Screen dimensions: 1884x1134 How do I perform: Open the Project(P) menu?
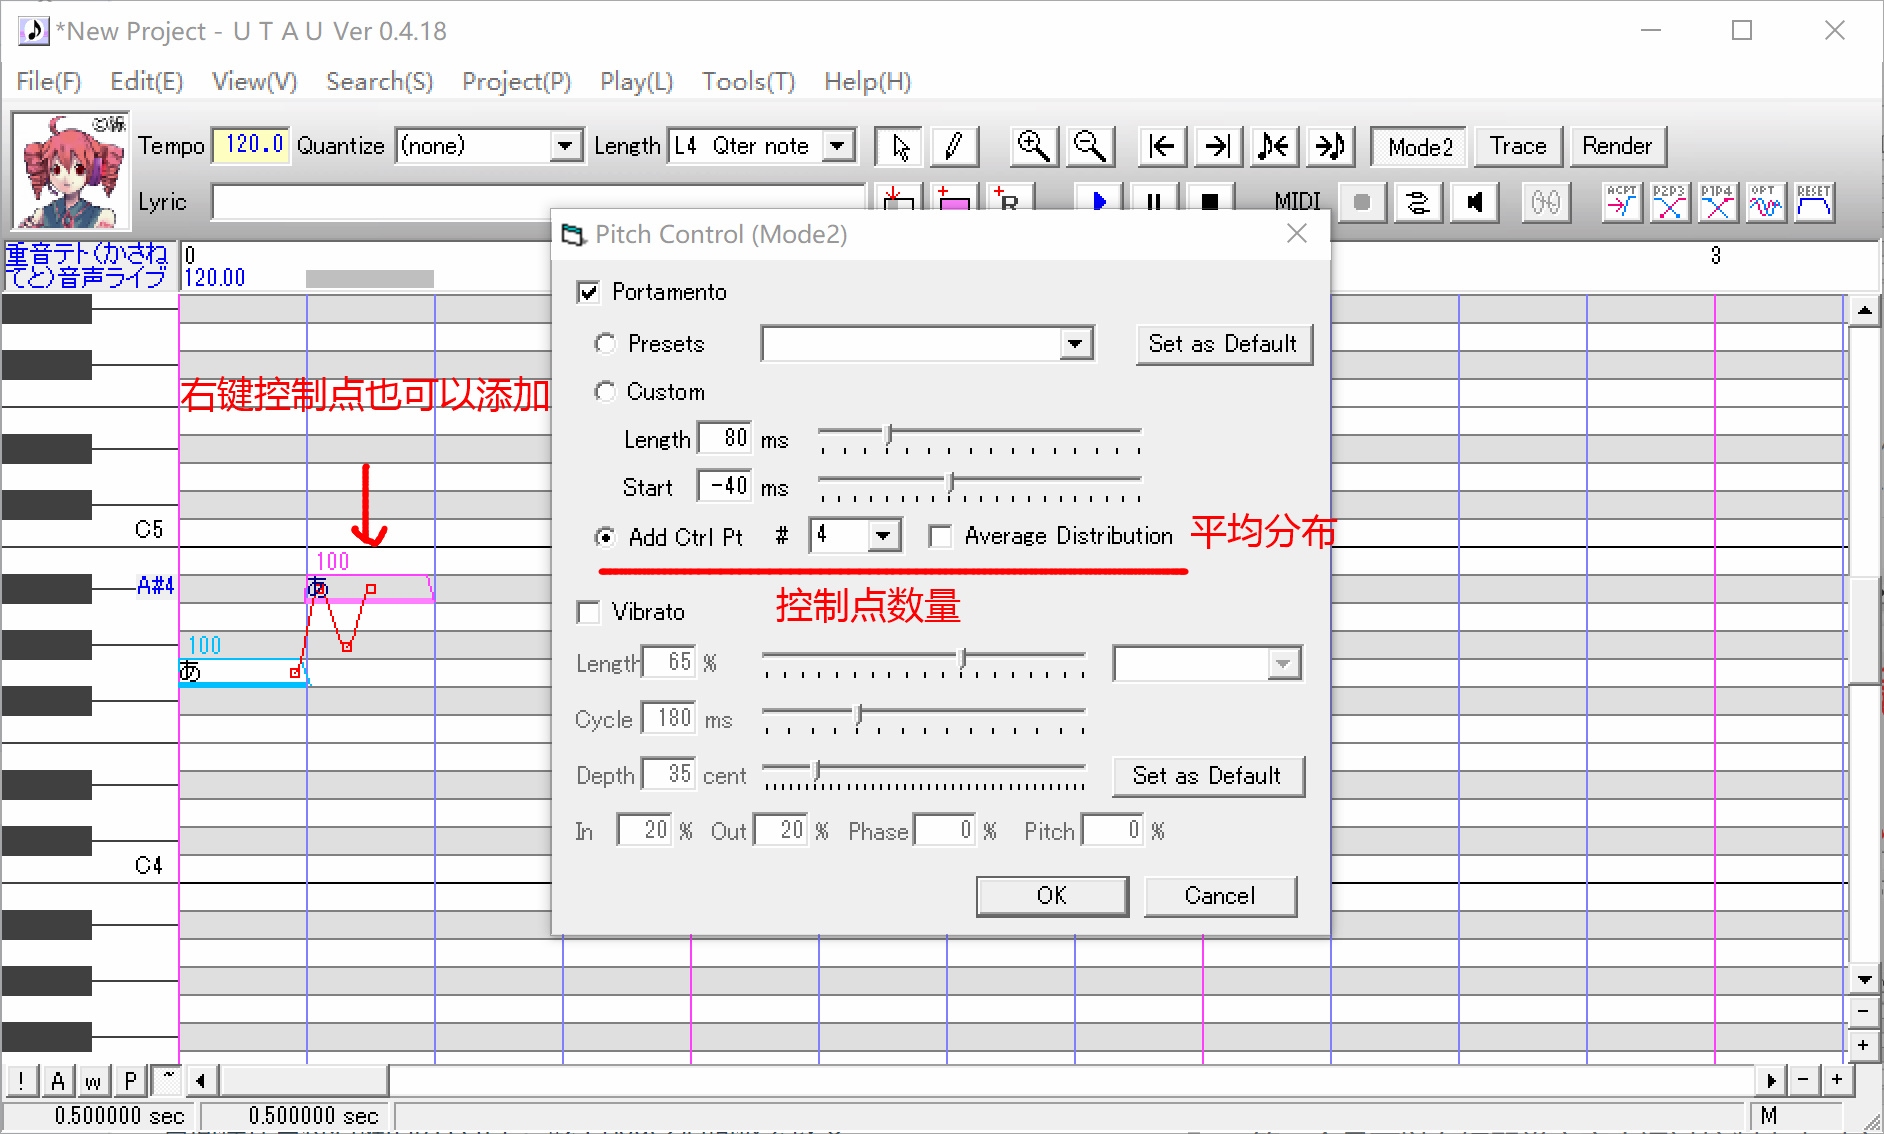pos(516,82)
